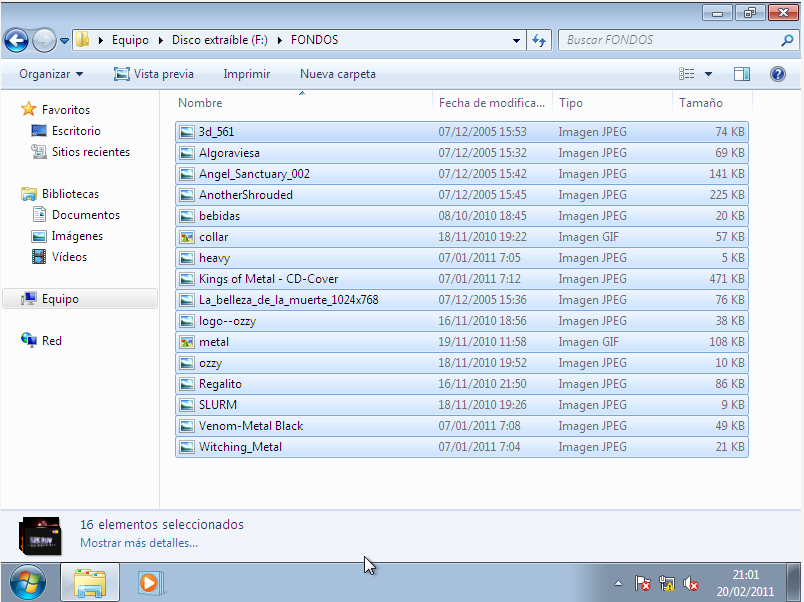The image size is (804, 602).
Task: Click Nueva carpeta toolbar button
Action: [338, 74]
